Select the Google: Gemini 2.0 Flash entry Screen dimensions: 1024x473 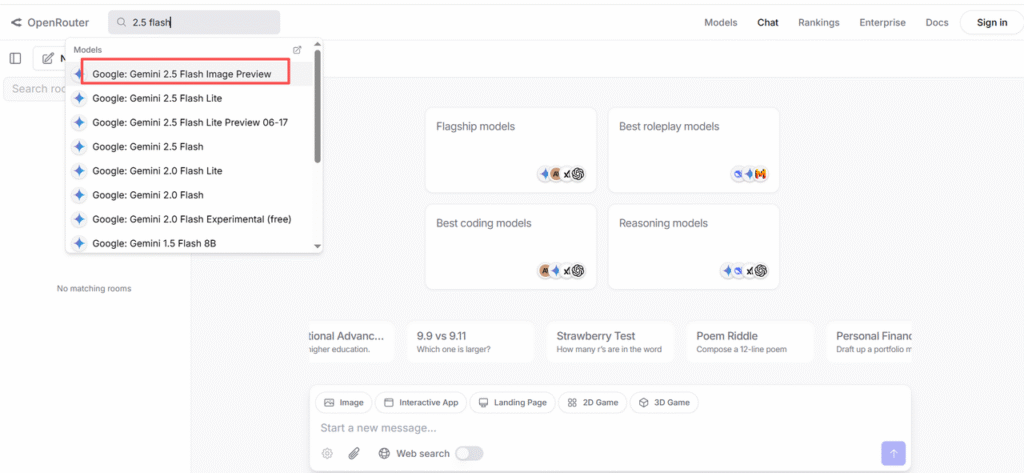(189, 195)
